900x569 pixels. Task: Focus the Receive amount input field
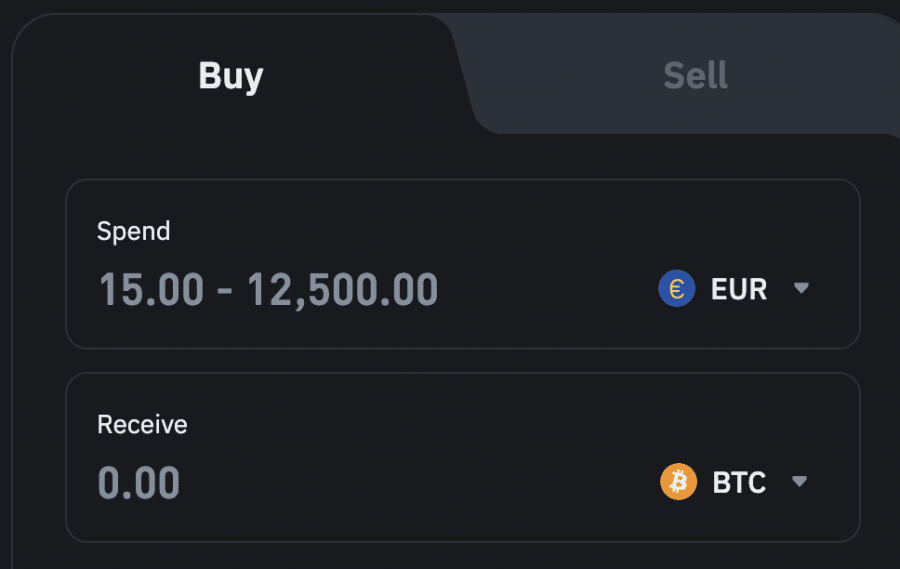350,483
